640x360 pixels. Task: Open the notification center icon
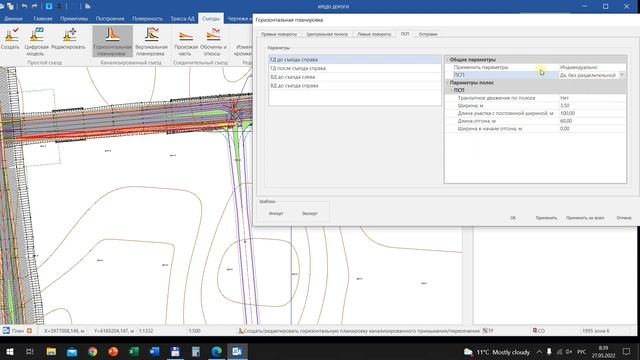(626, 351)
